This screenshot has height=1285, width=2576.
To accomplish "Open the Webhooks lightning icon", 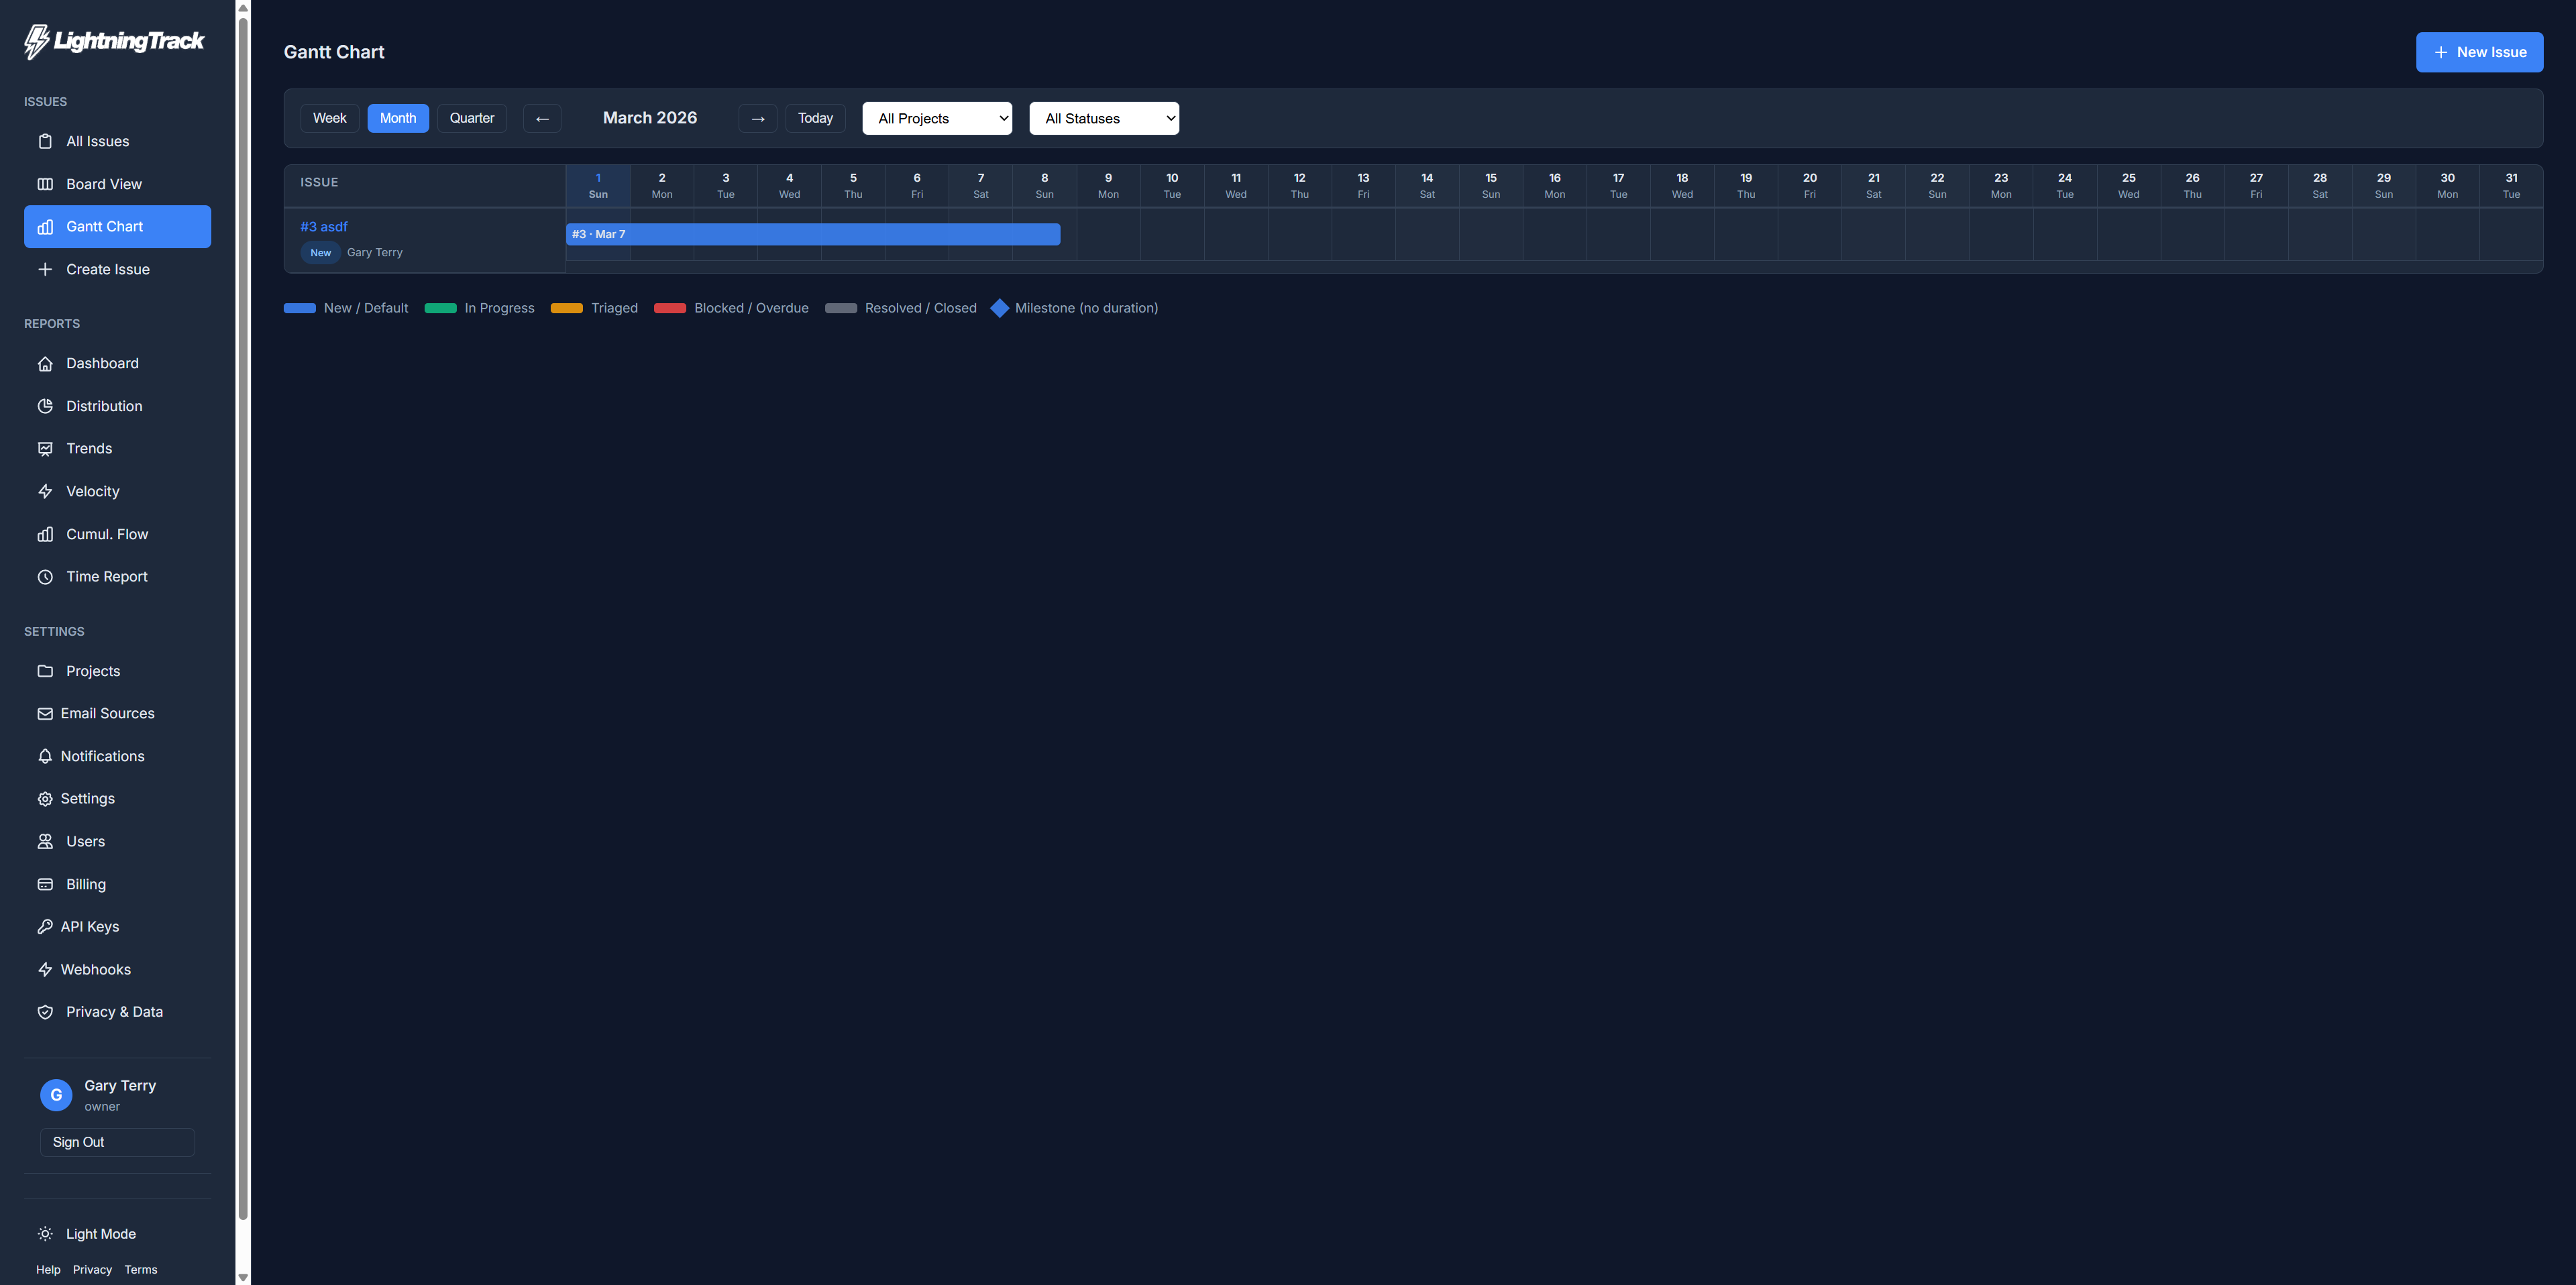I will pos(46,969).
